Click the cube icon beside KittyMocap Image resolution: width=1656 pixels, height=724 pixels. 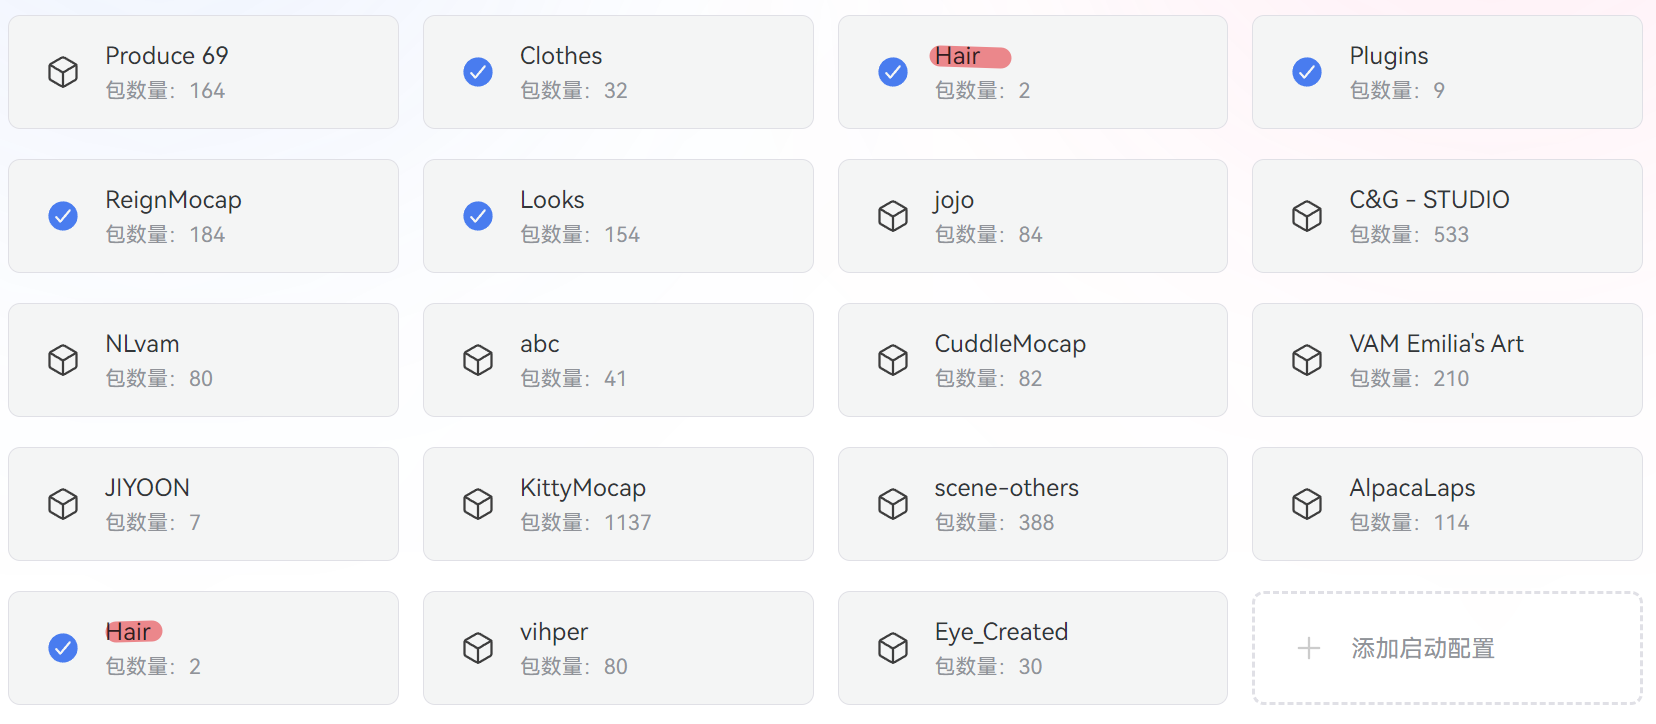pyautogui.click(x=477, y=503)
